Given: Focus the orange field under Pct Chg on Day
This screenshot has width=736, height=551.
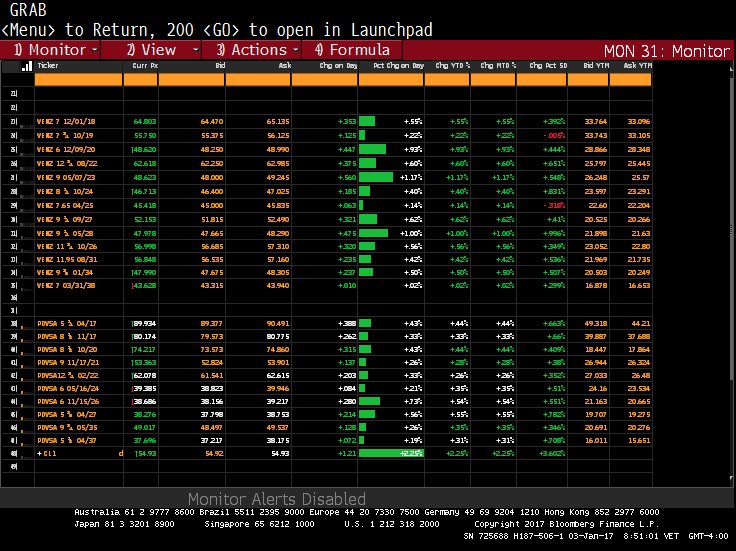Looking at the screenshot, I should click(x=391, y=80).
